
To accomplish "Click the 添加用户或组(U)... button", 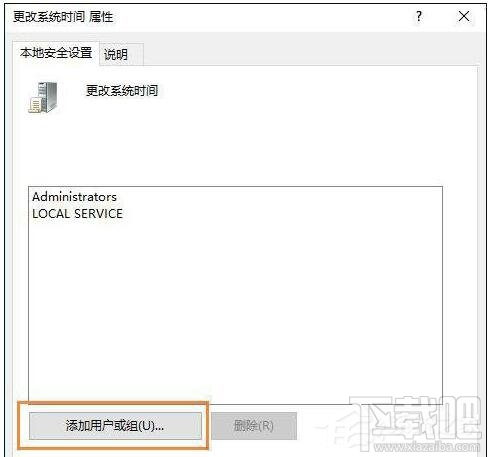I will [115, 426].
